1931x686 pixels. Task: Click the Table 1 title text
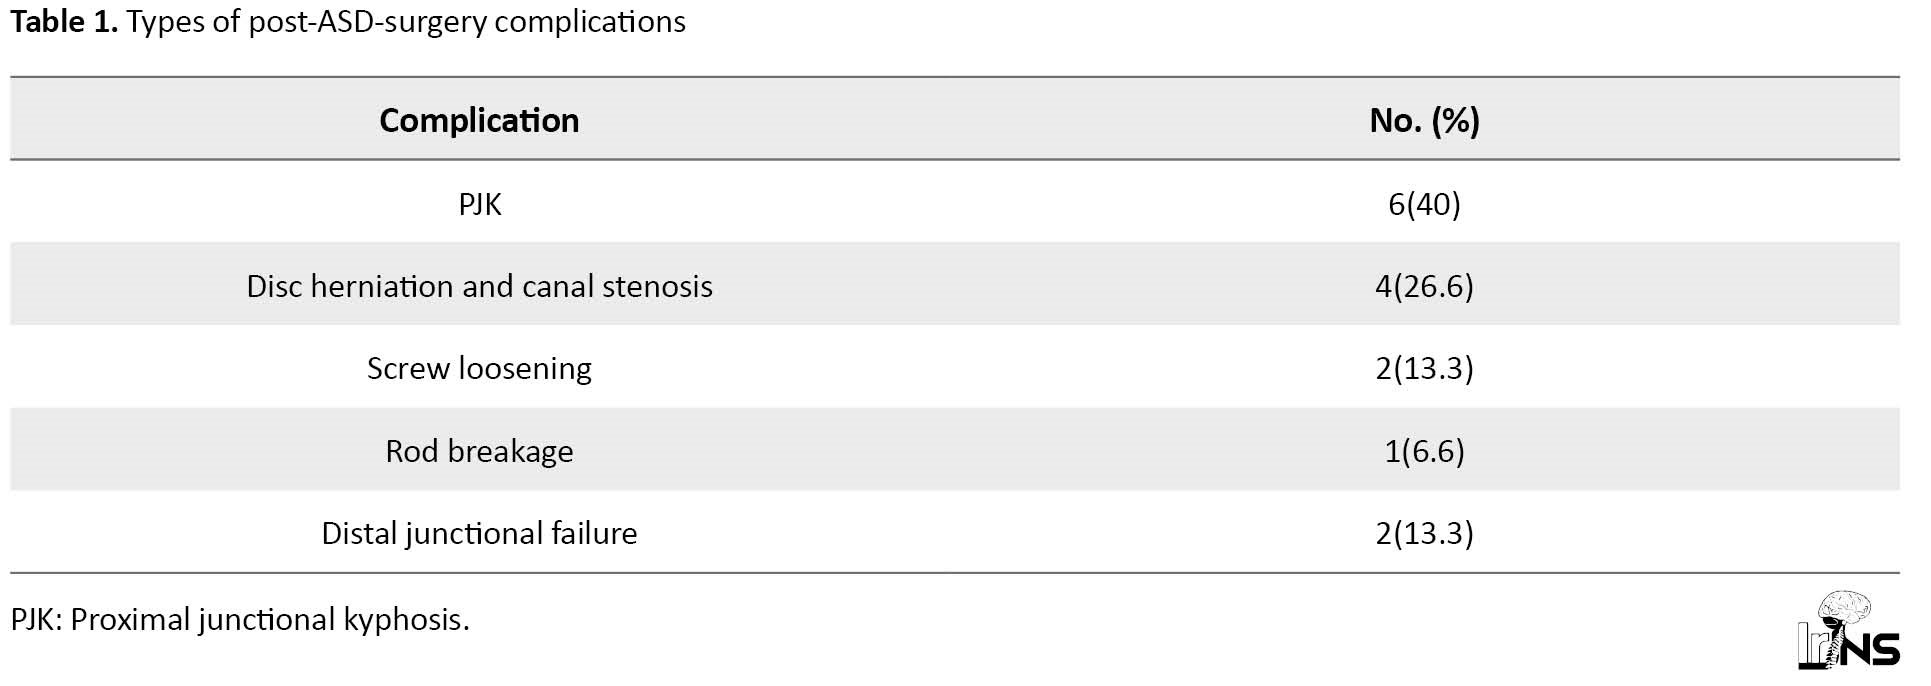coord(348,22)
